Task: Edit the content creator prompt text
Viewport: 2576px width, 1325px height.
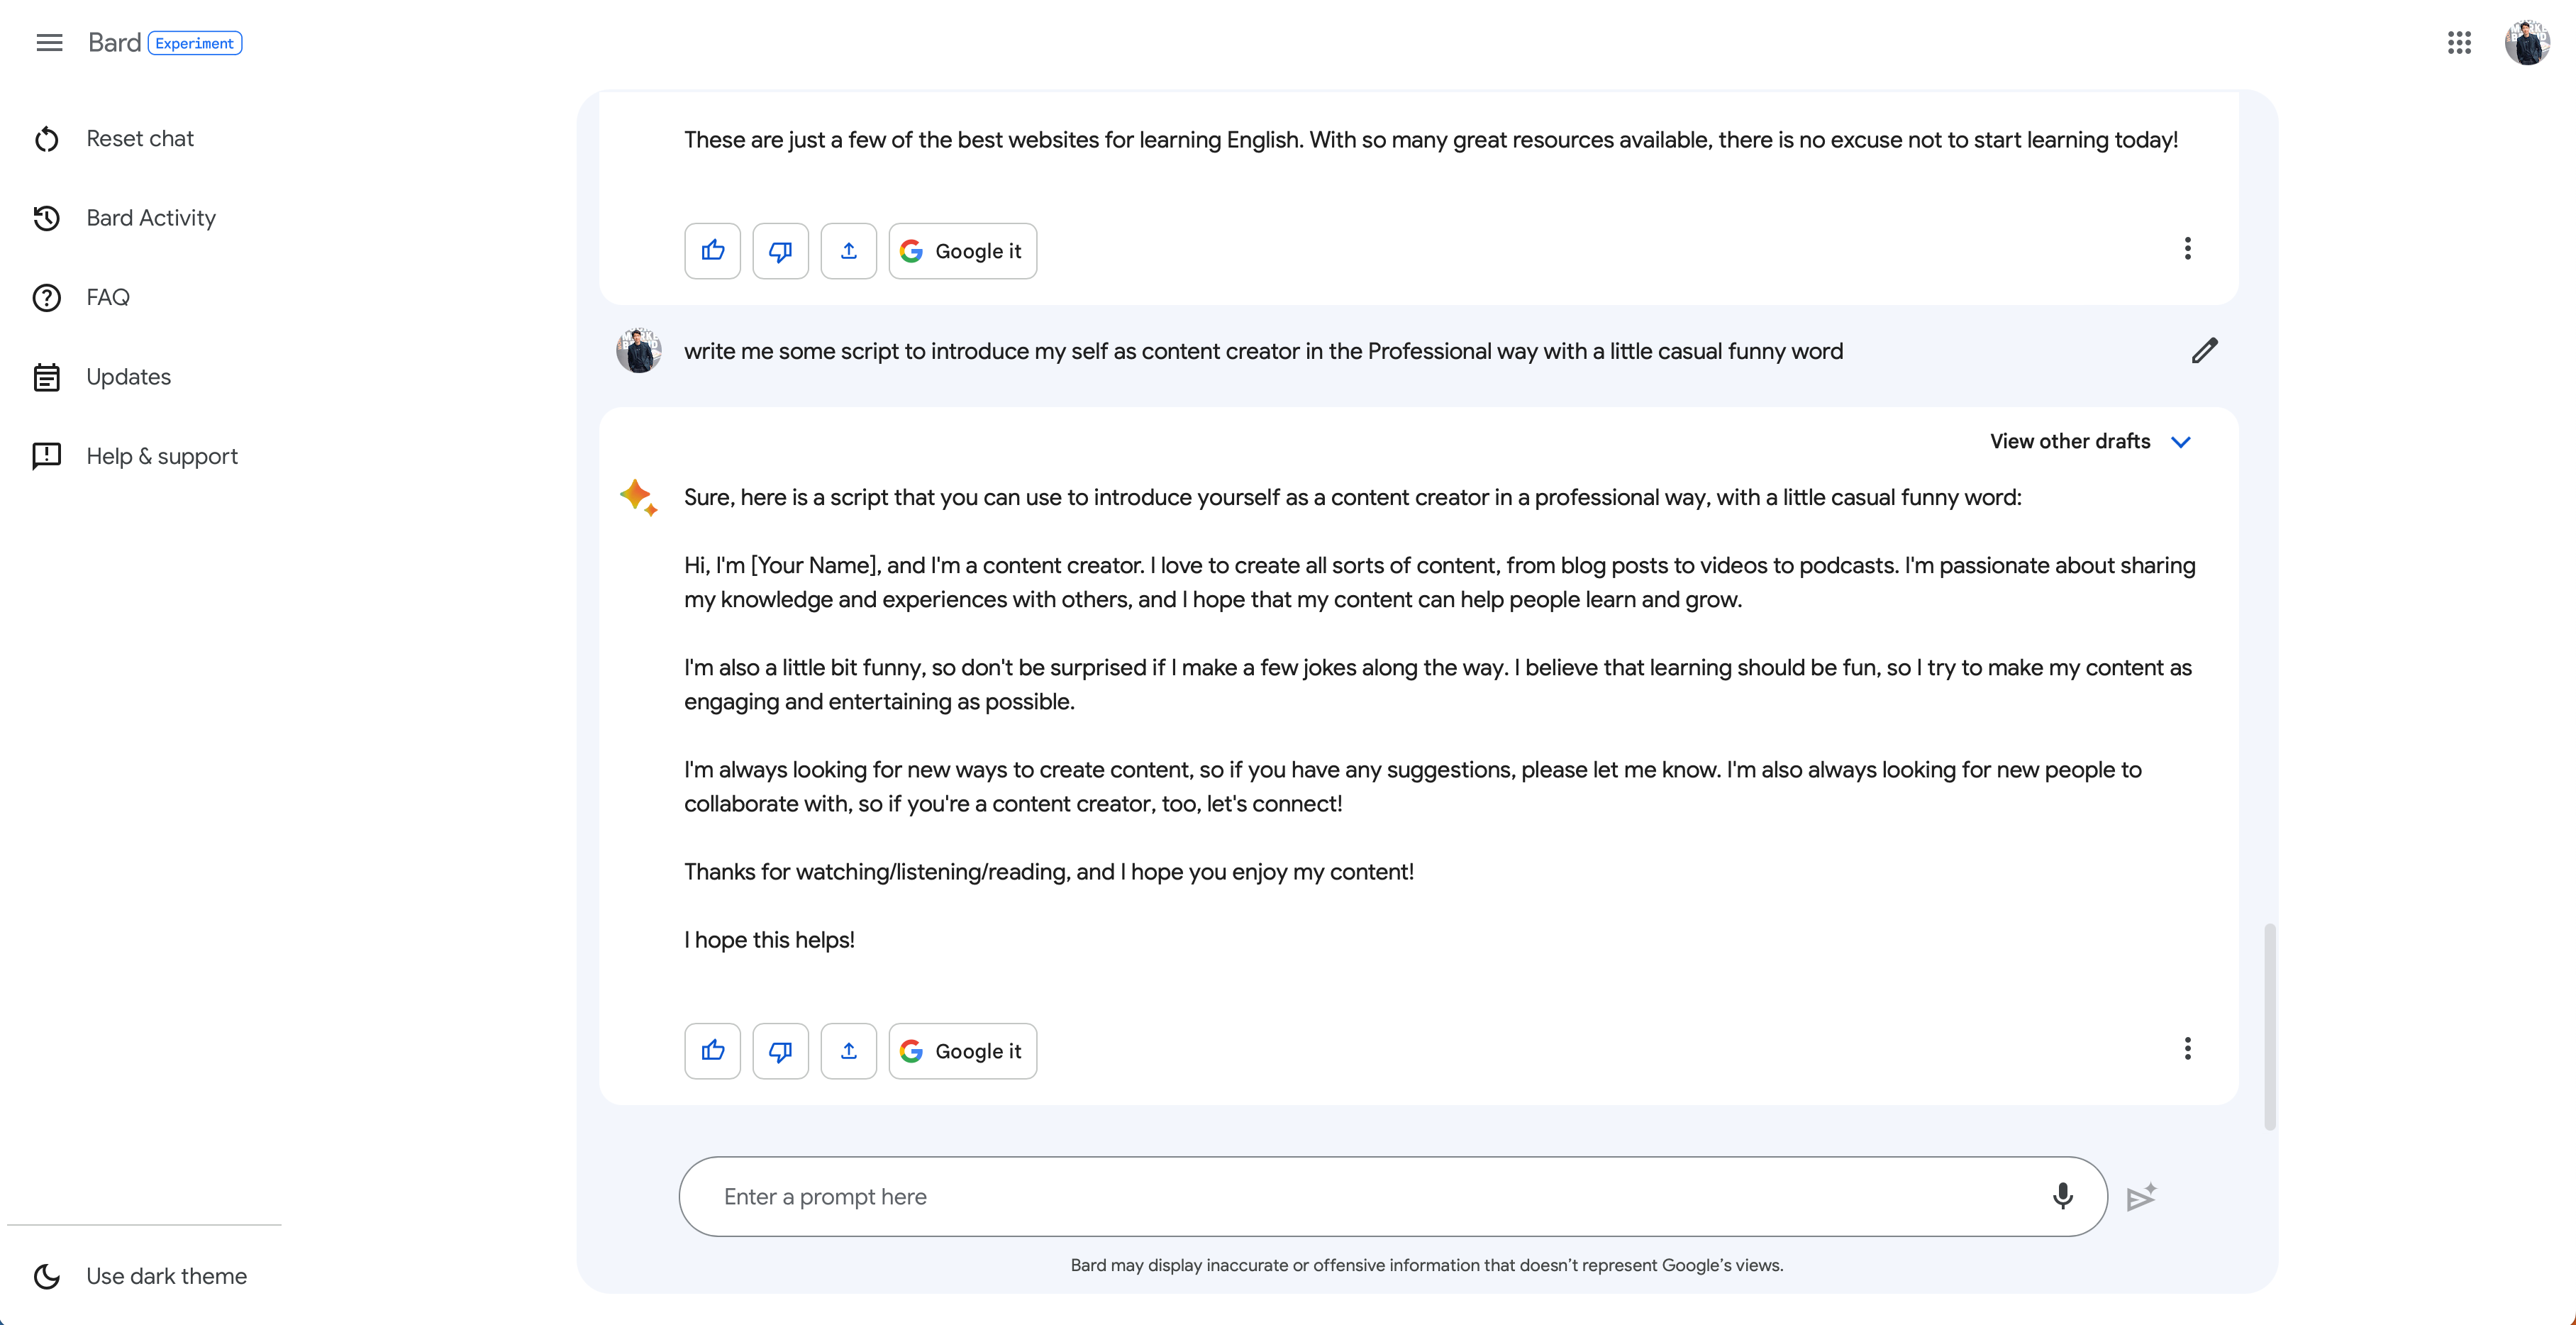Action: click(x=2204, y=351)
